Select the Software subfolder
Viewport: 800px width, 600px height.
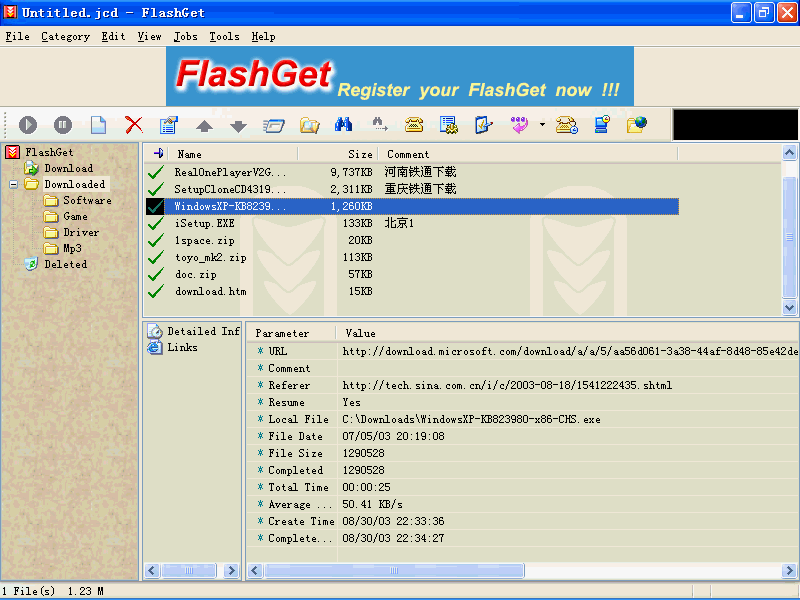click(x=87, y=201)
